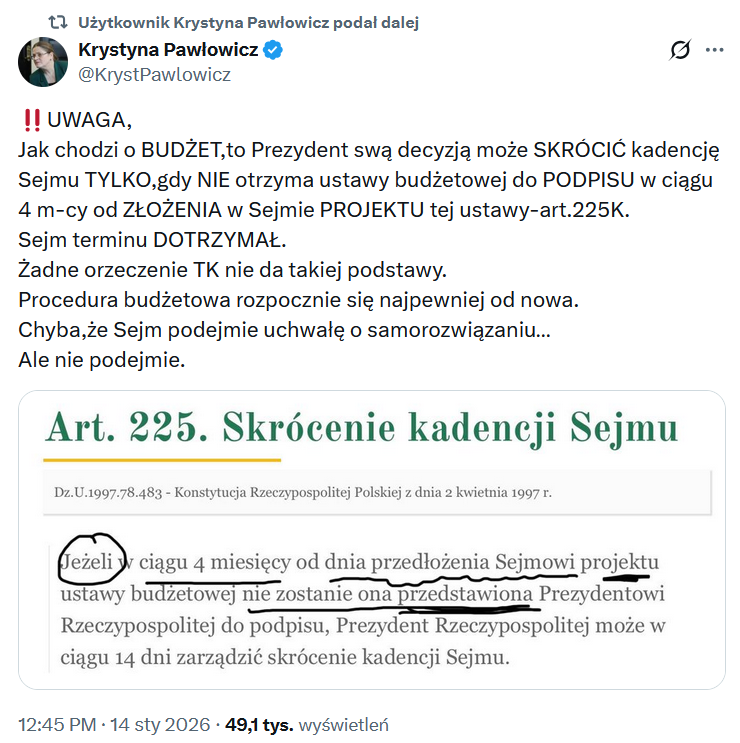
Task: Click the display name Krystyna Pawłowicz
Action: tap(168, 49)
